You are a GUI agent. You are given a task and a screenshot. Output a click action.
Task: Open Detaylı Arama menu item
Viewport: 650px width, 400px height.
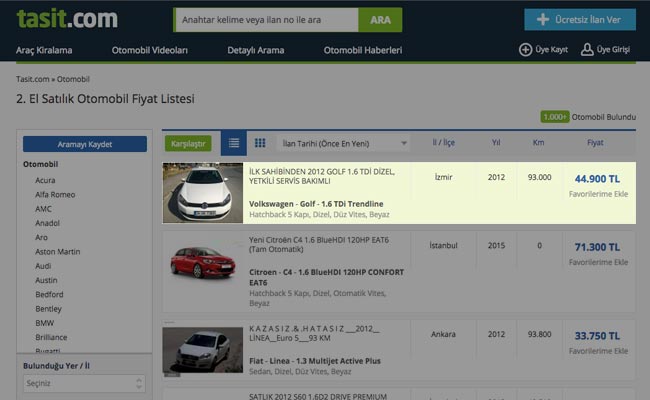pos(256,50)
